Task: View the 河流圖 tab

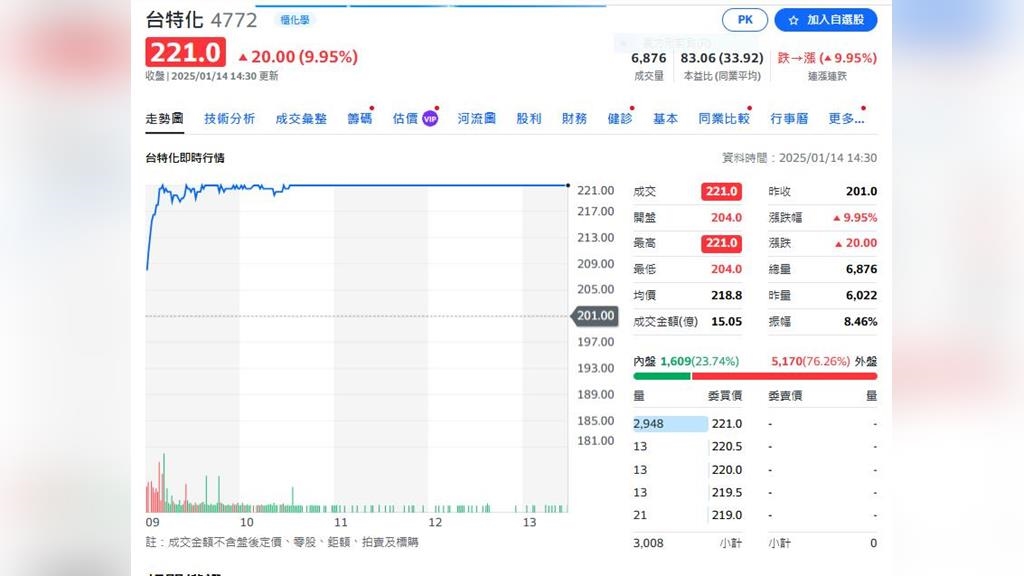Action: (477, 118)
